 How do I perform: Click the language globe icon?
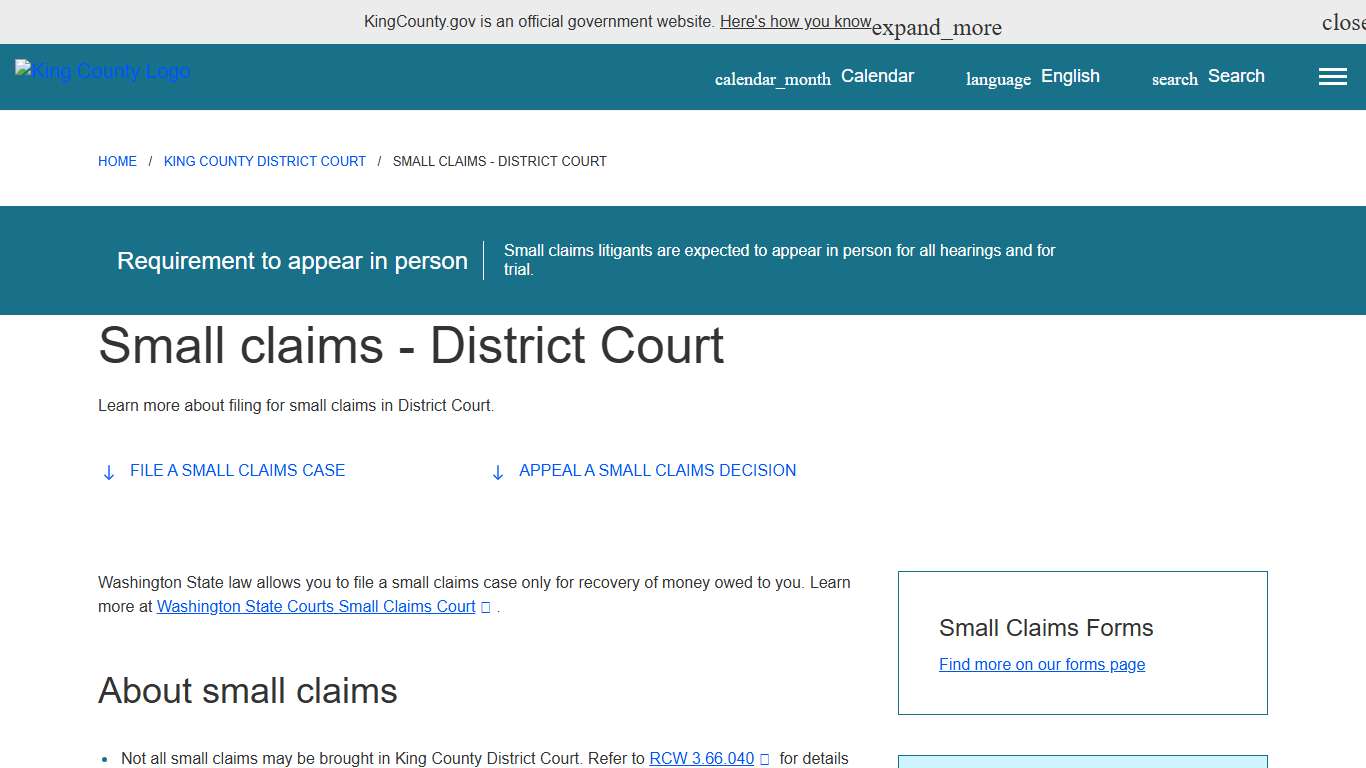point(997,78)
